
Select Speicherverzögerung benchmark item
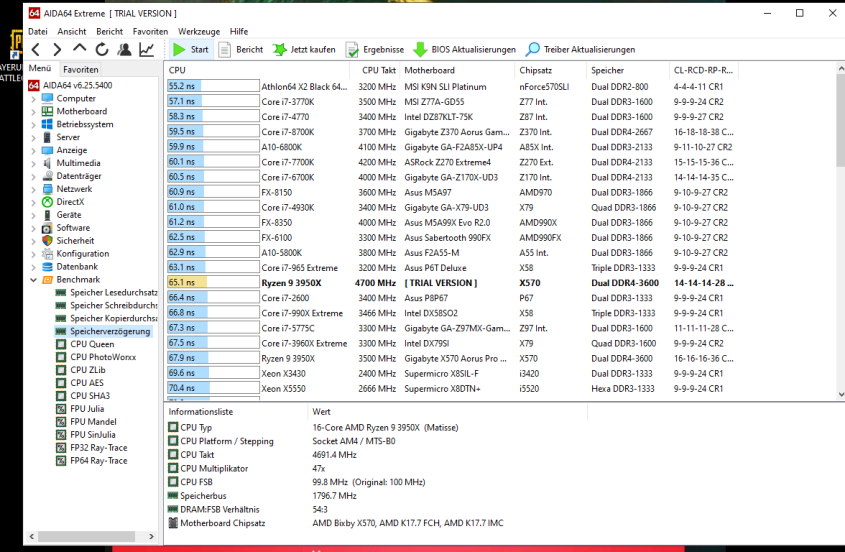[103, 331]
